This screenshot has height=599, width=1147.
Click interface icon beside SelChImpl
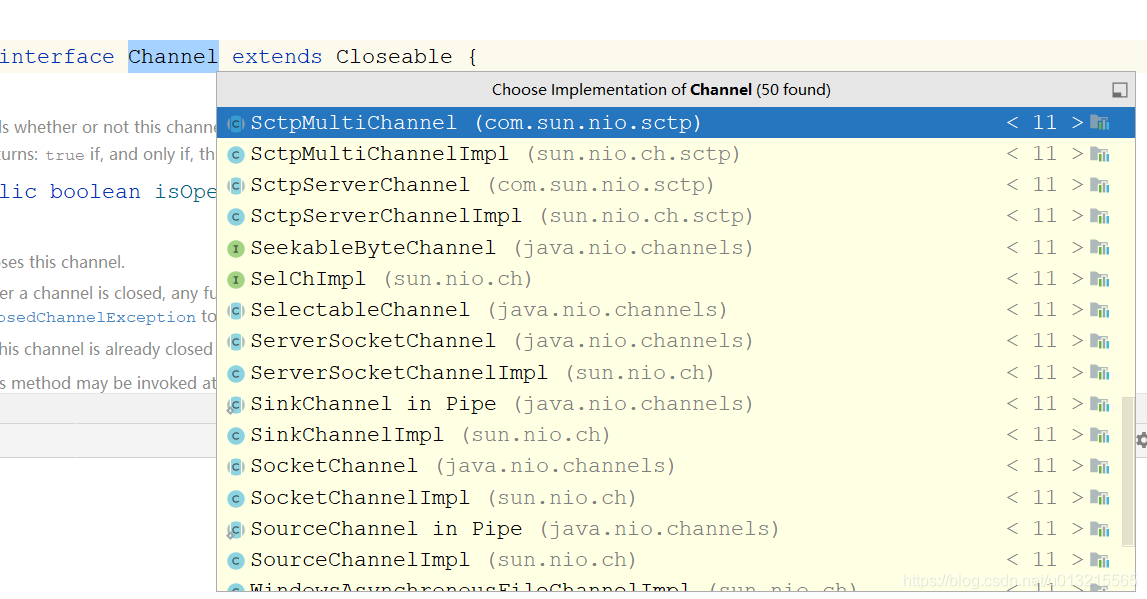pyautogui.click(x=236, y=279)
